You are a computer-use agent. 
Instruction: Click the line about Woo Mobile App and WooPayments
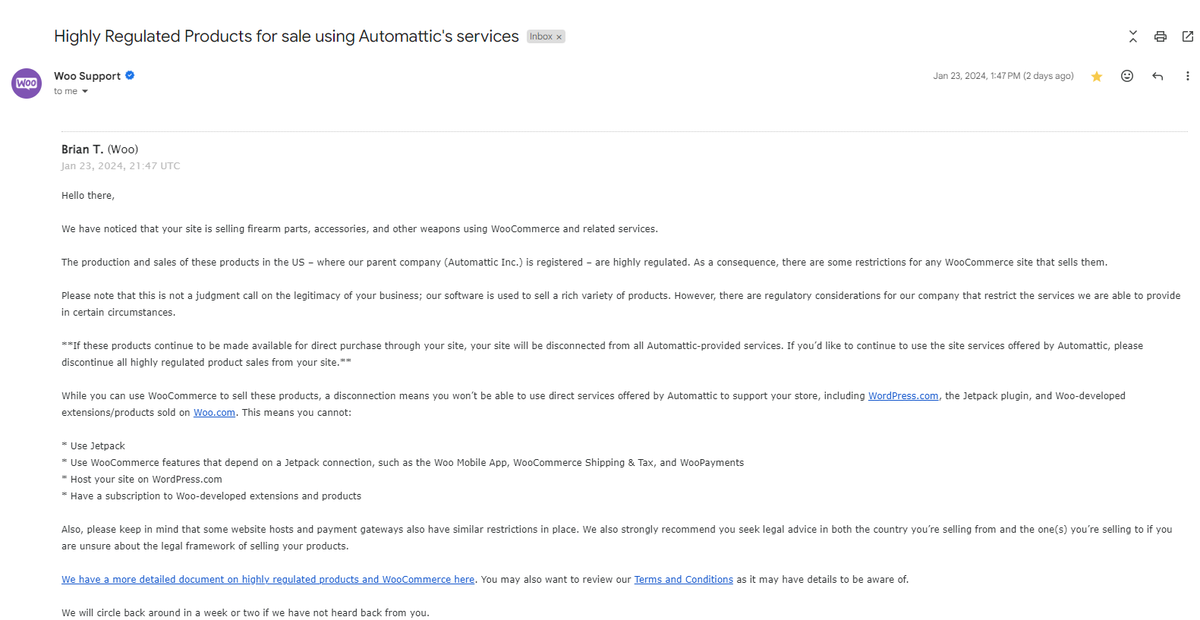(x=402, y=463)
